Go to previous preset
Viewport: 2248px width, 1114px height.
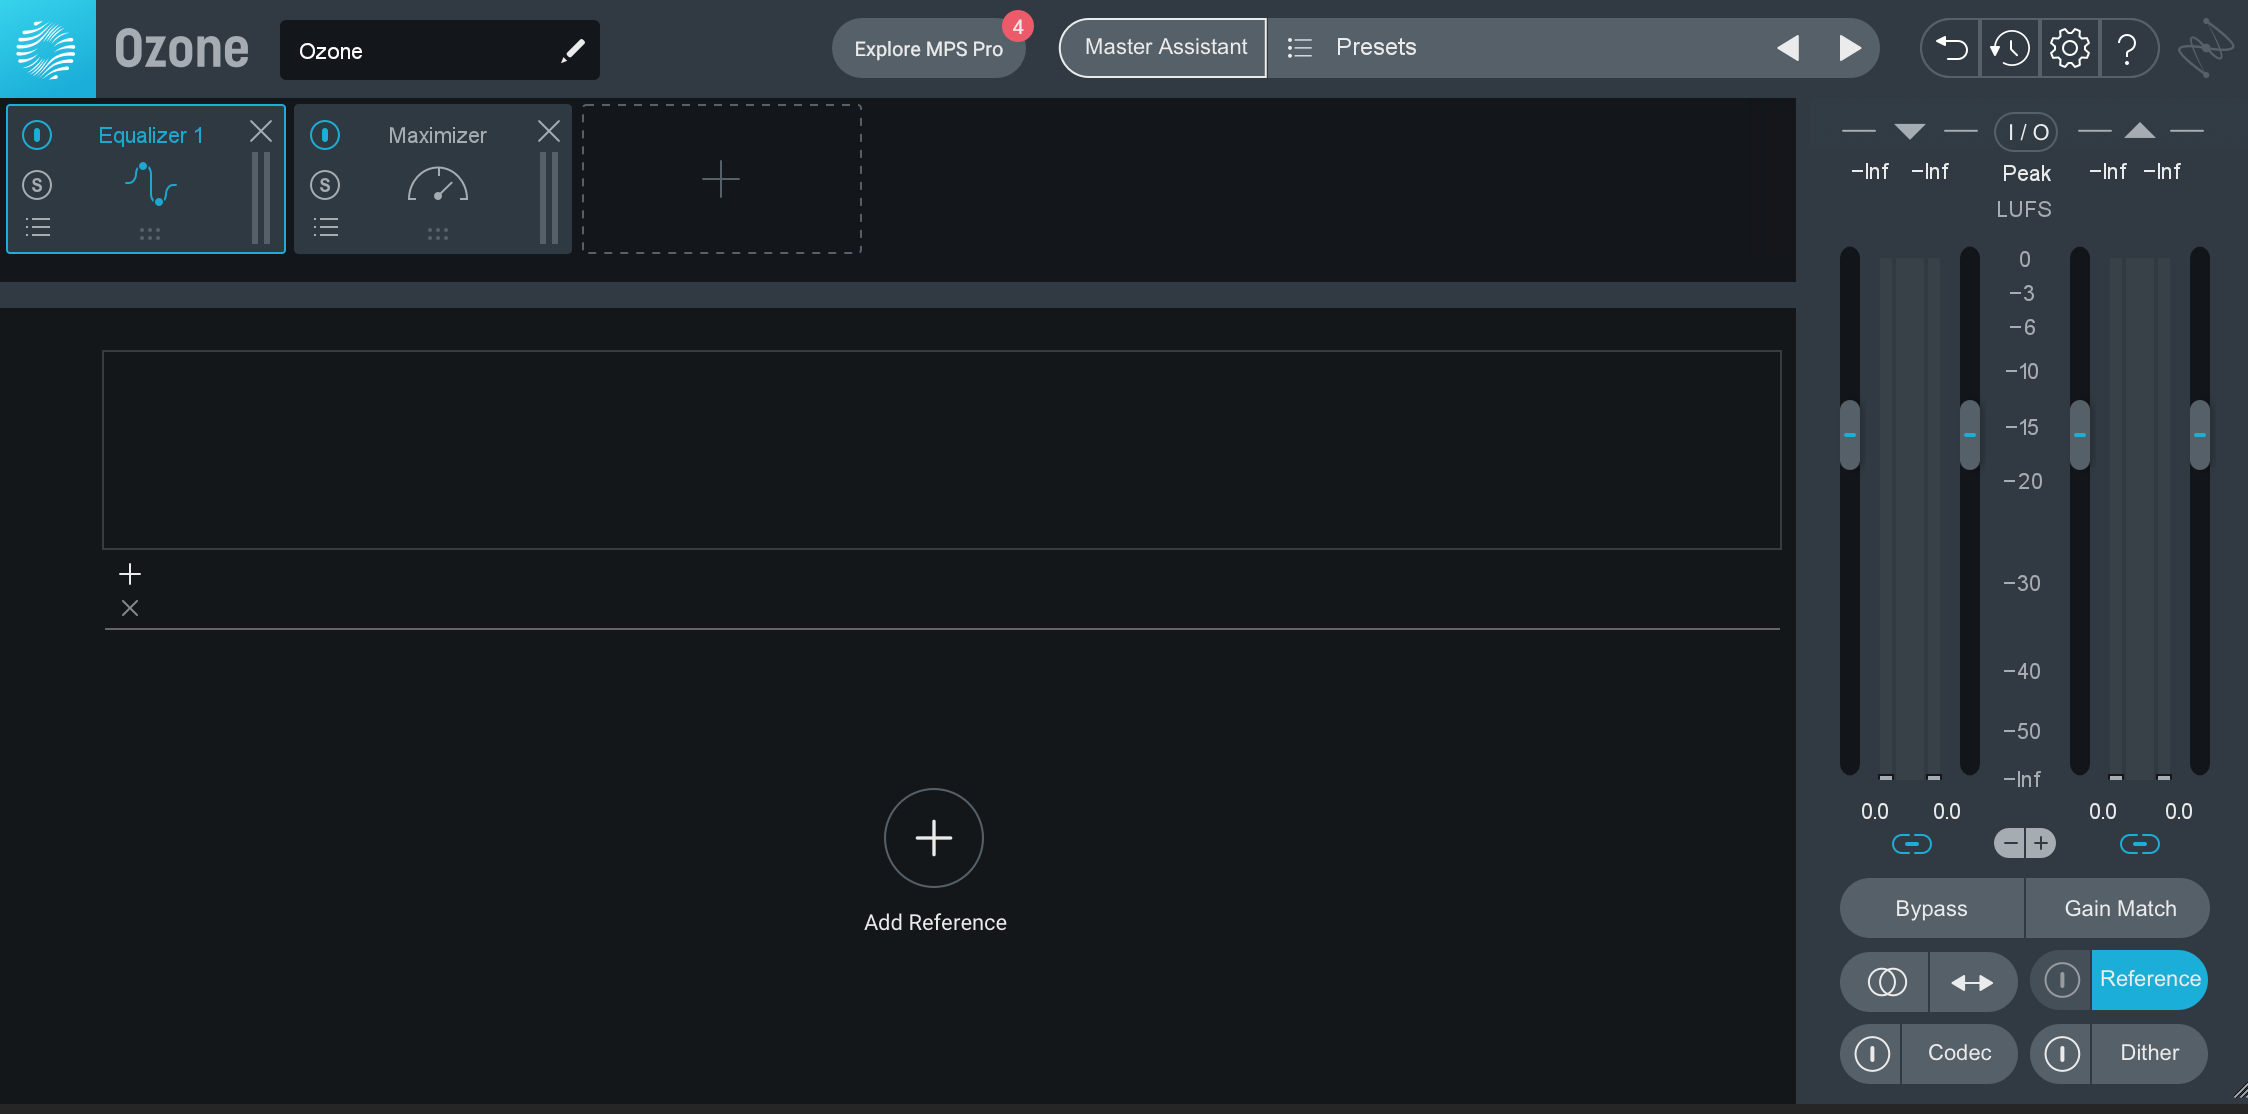point(1788,47)
